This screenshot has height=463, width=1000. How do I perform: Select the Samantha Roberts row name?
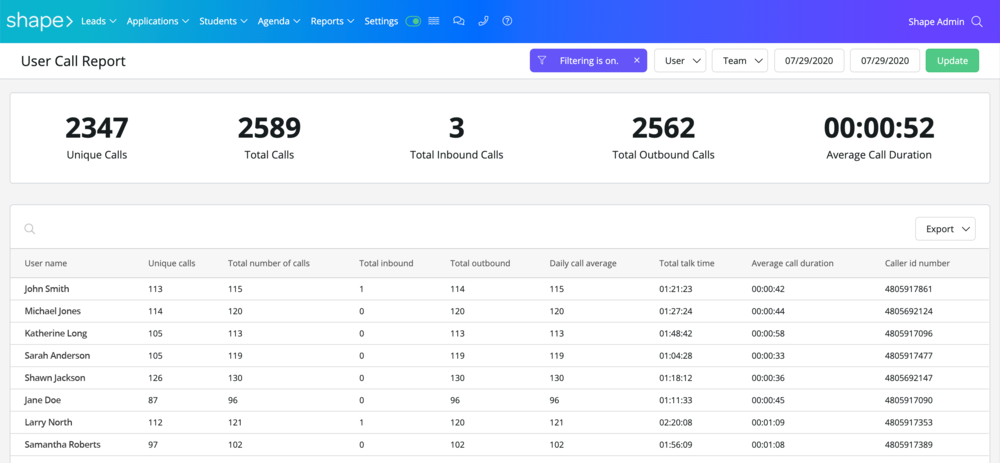(62, 445)
